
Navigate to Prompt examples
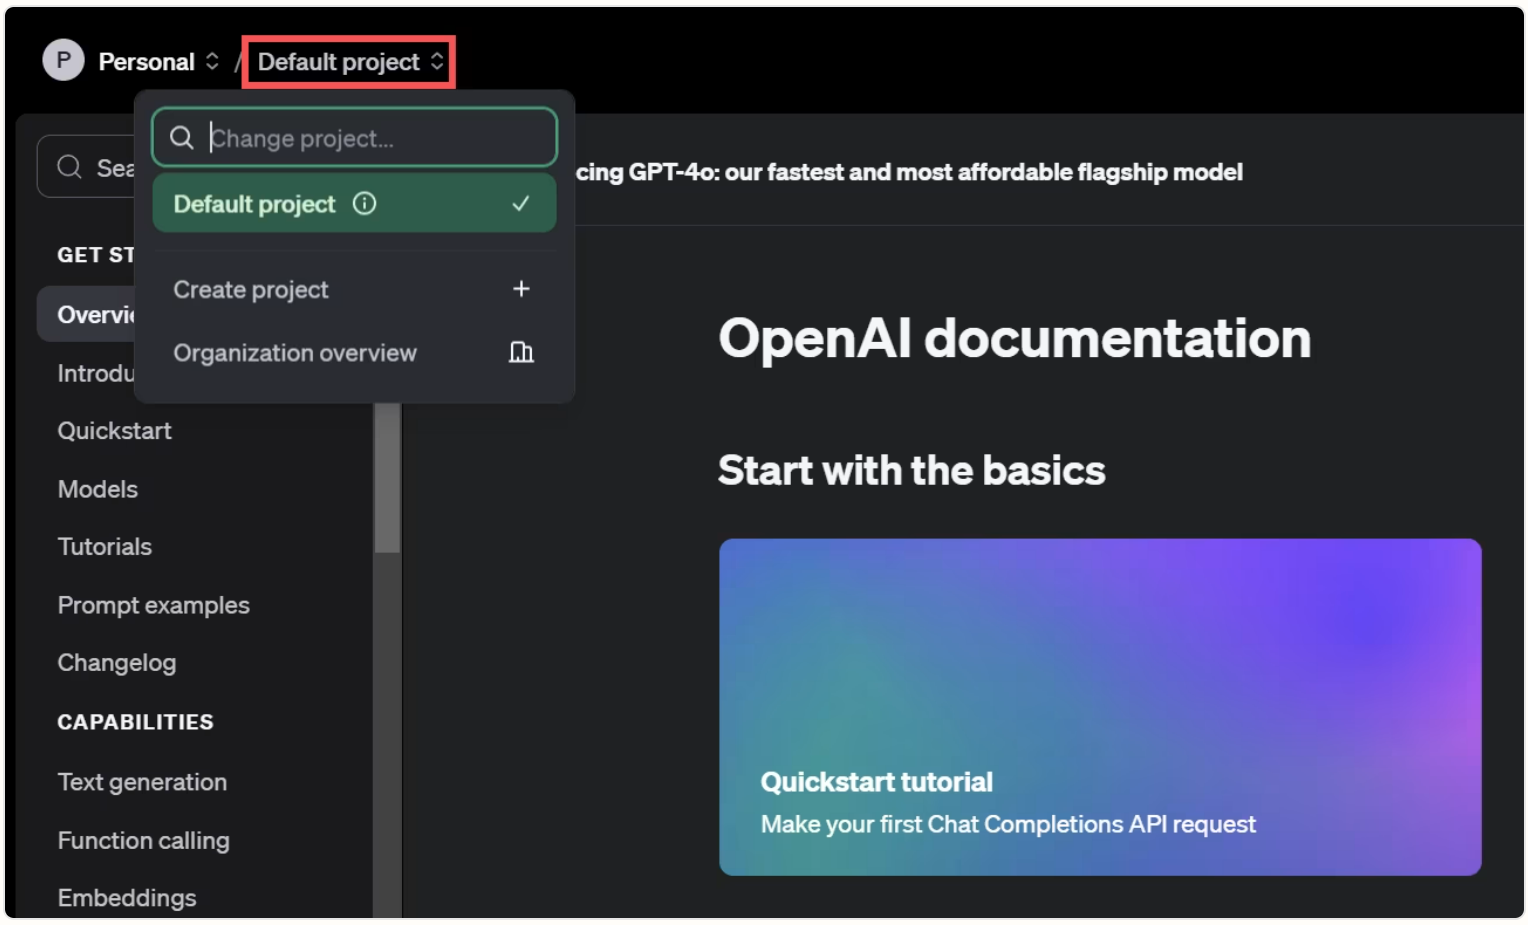153,605
